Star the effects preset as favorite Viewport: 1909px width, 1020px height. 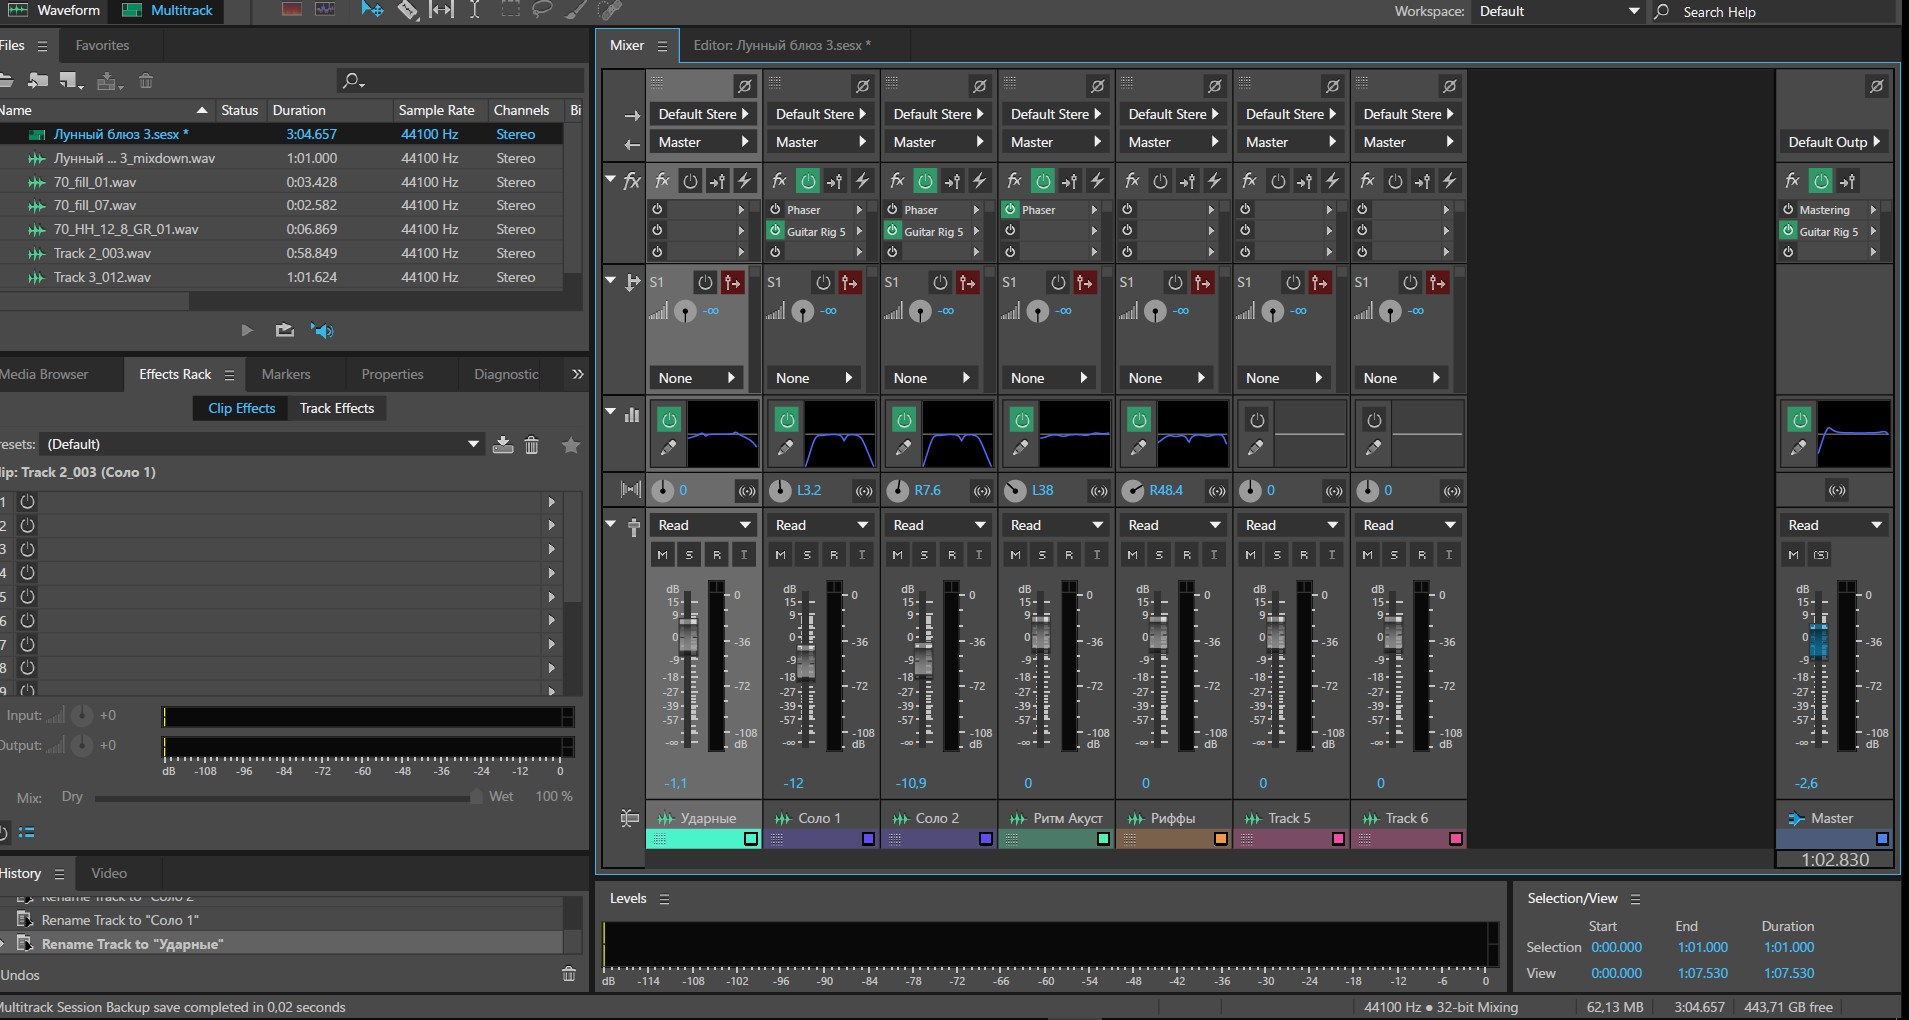(571, 445)
